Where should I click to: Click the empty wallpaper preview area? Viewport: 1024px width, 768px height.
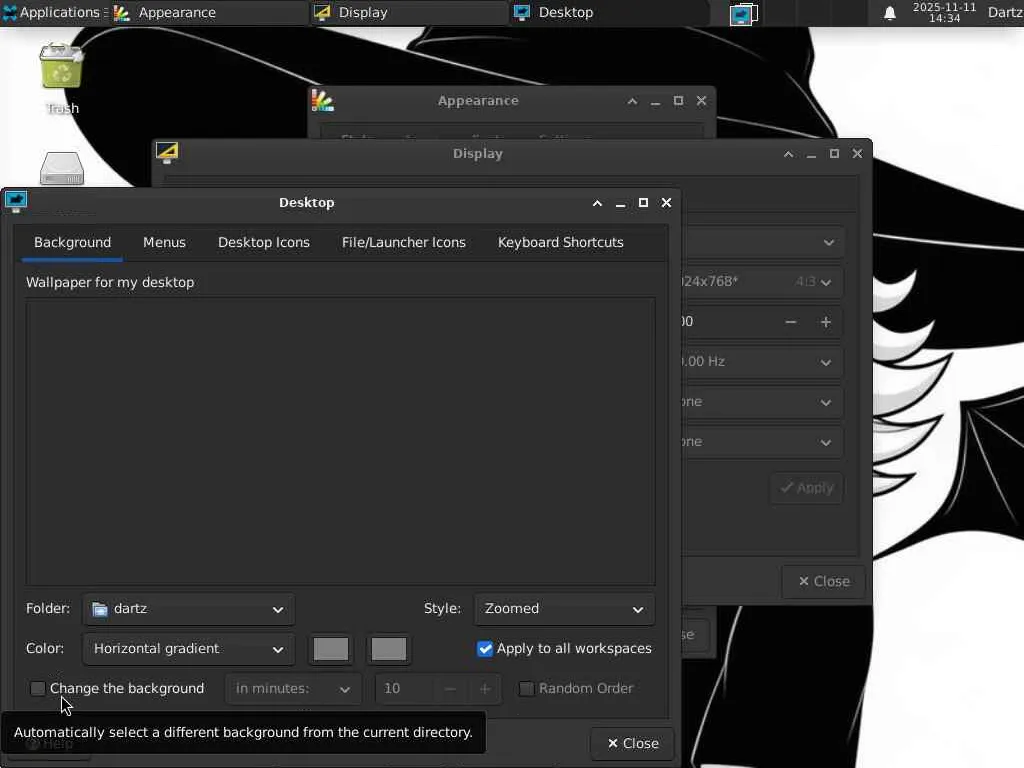pos(340,441)
